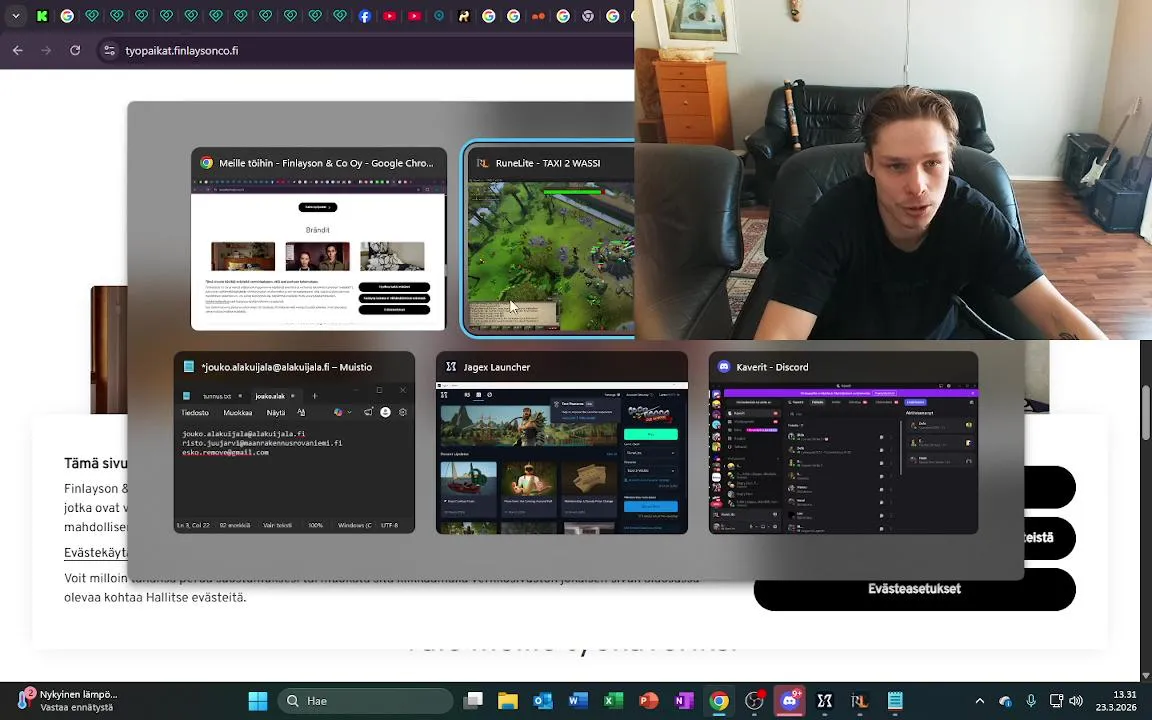Open the tab search dropdown arrow

(15, 15)
